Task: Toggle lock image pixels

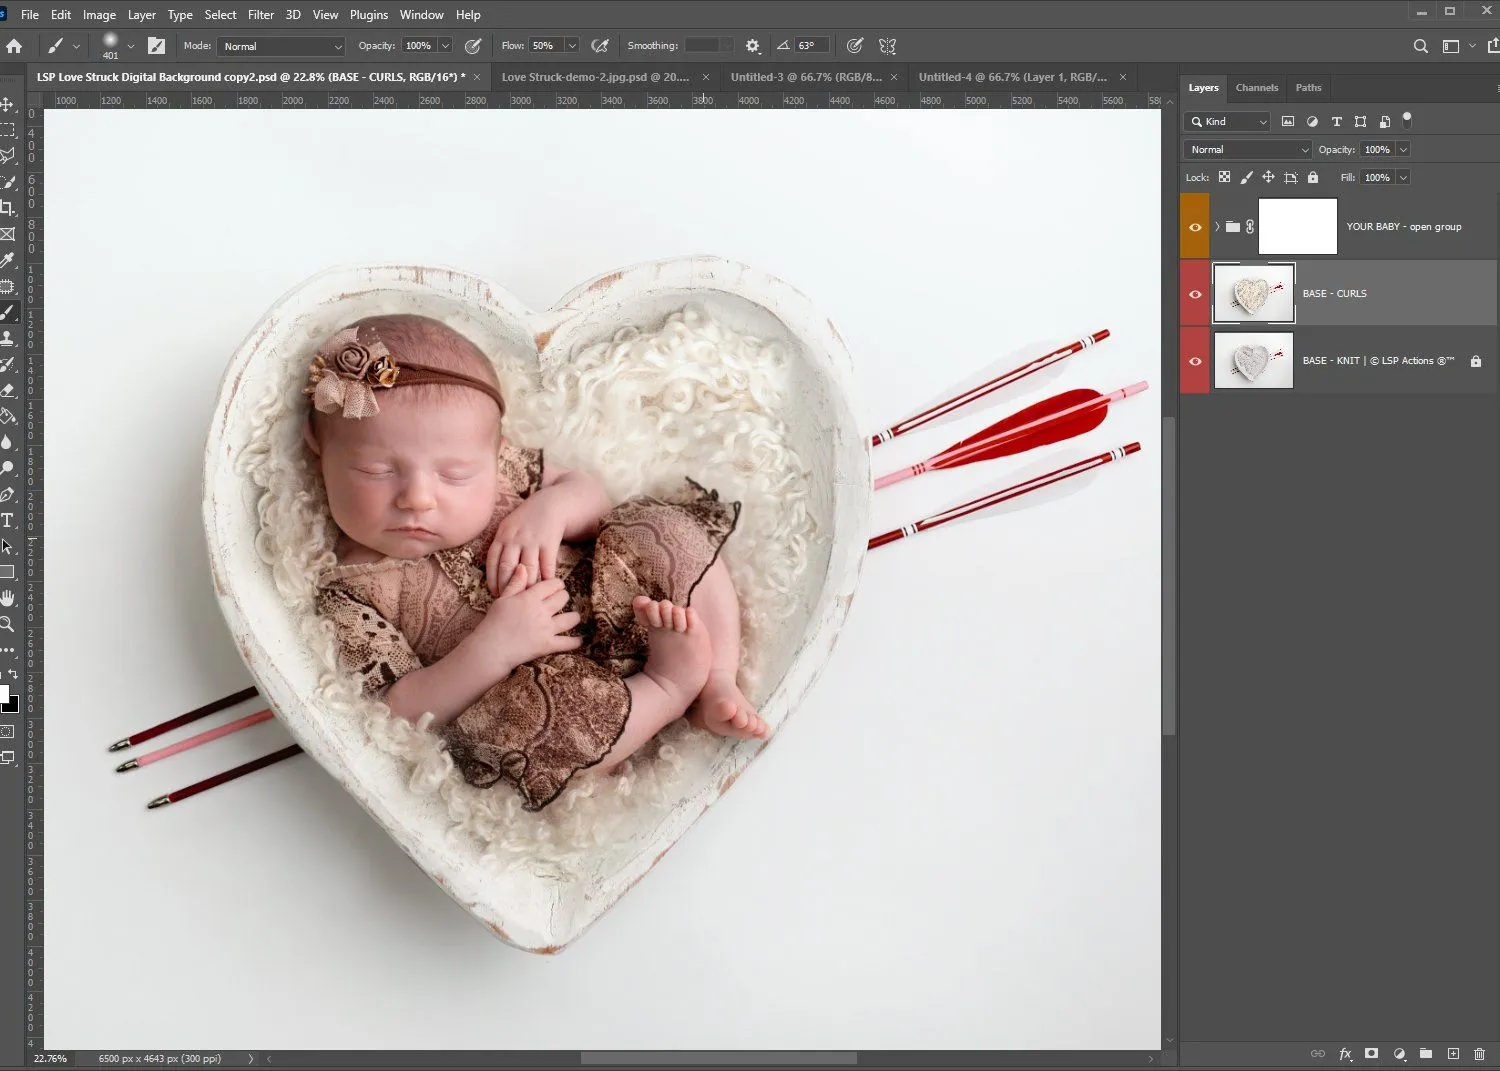Action: [1246, 177]
